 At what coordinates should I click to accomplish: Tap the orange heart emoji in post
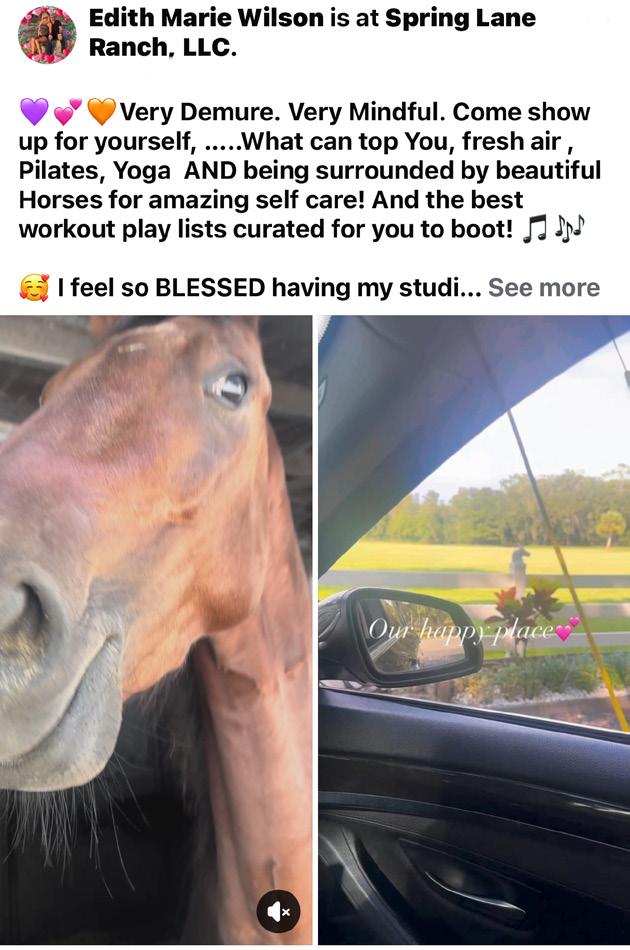click(x=101, y=111)
